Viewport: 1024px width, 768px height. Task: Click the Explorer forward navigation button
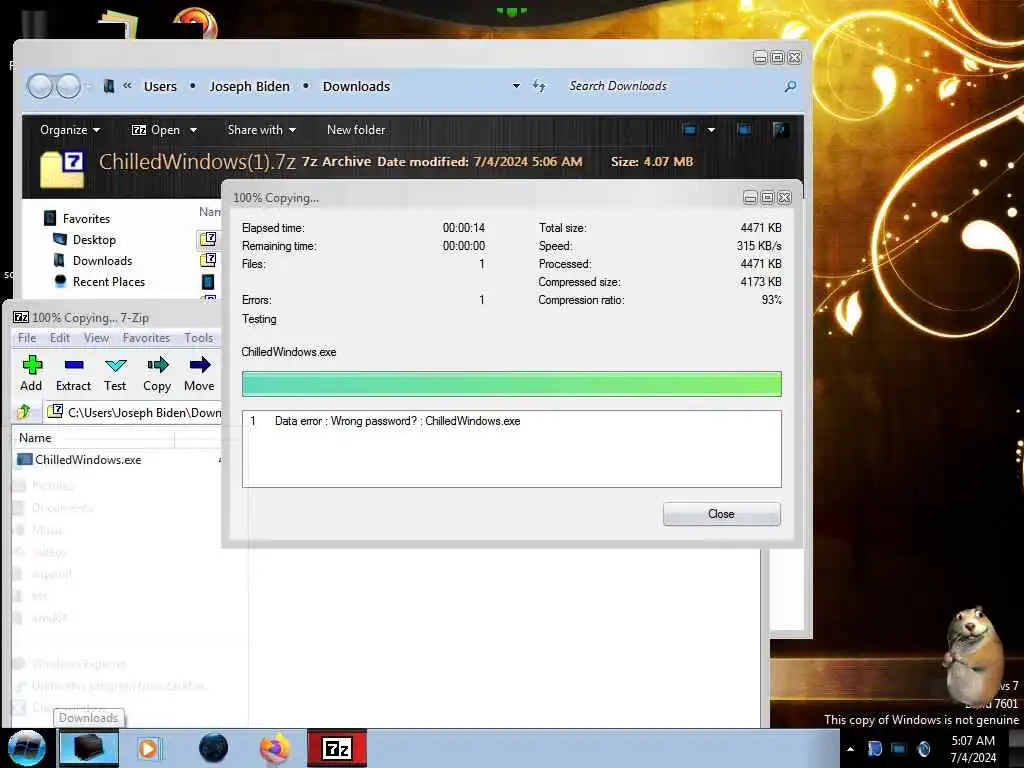pos(68,86)
